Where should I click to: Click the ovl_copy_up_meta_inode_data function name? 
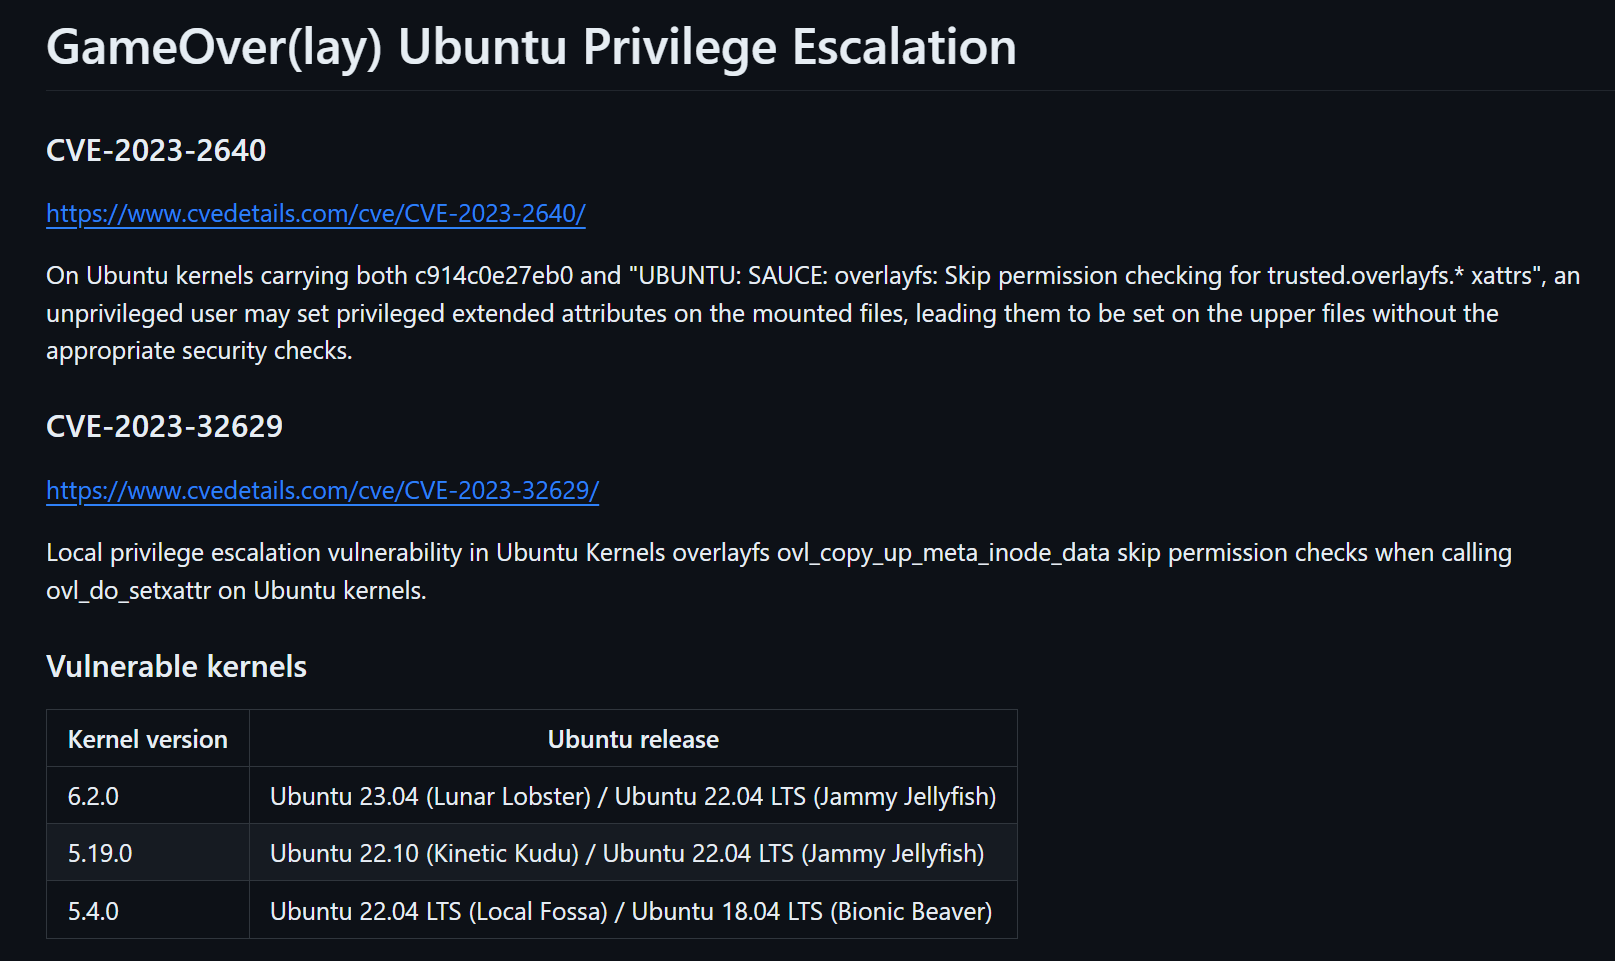943,553
